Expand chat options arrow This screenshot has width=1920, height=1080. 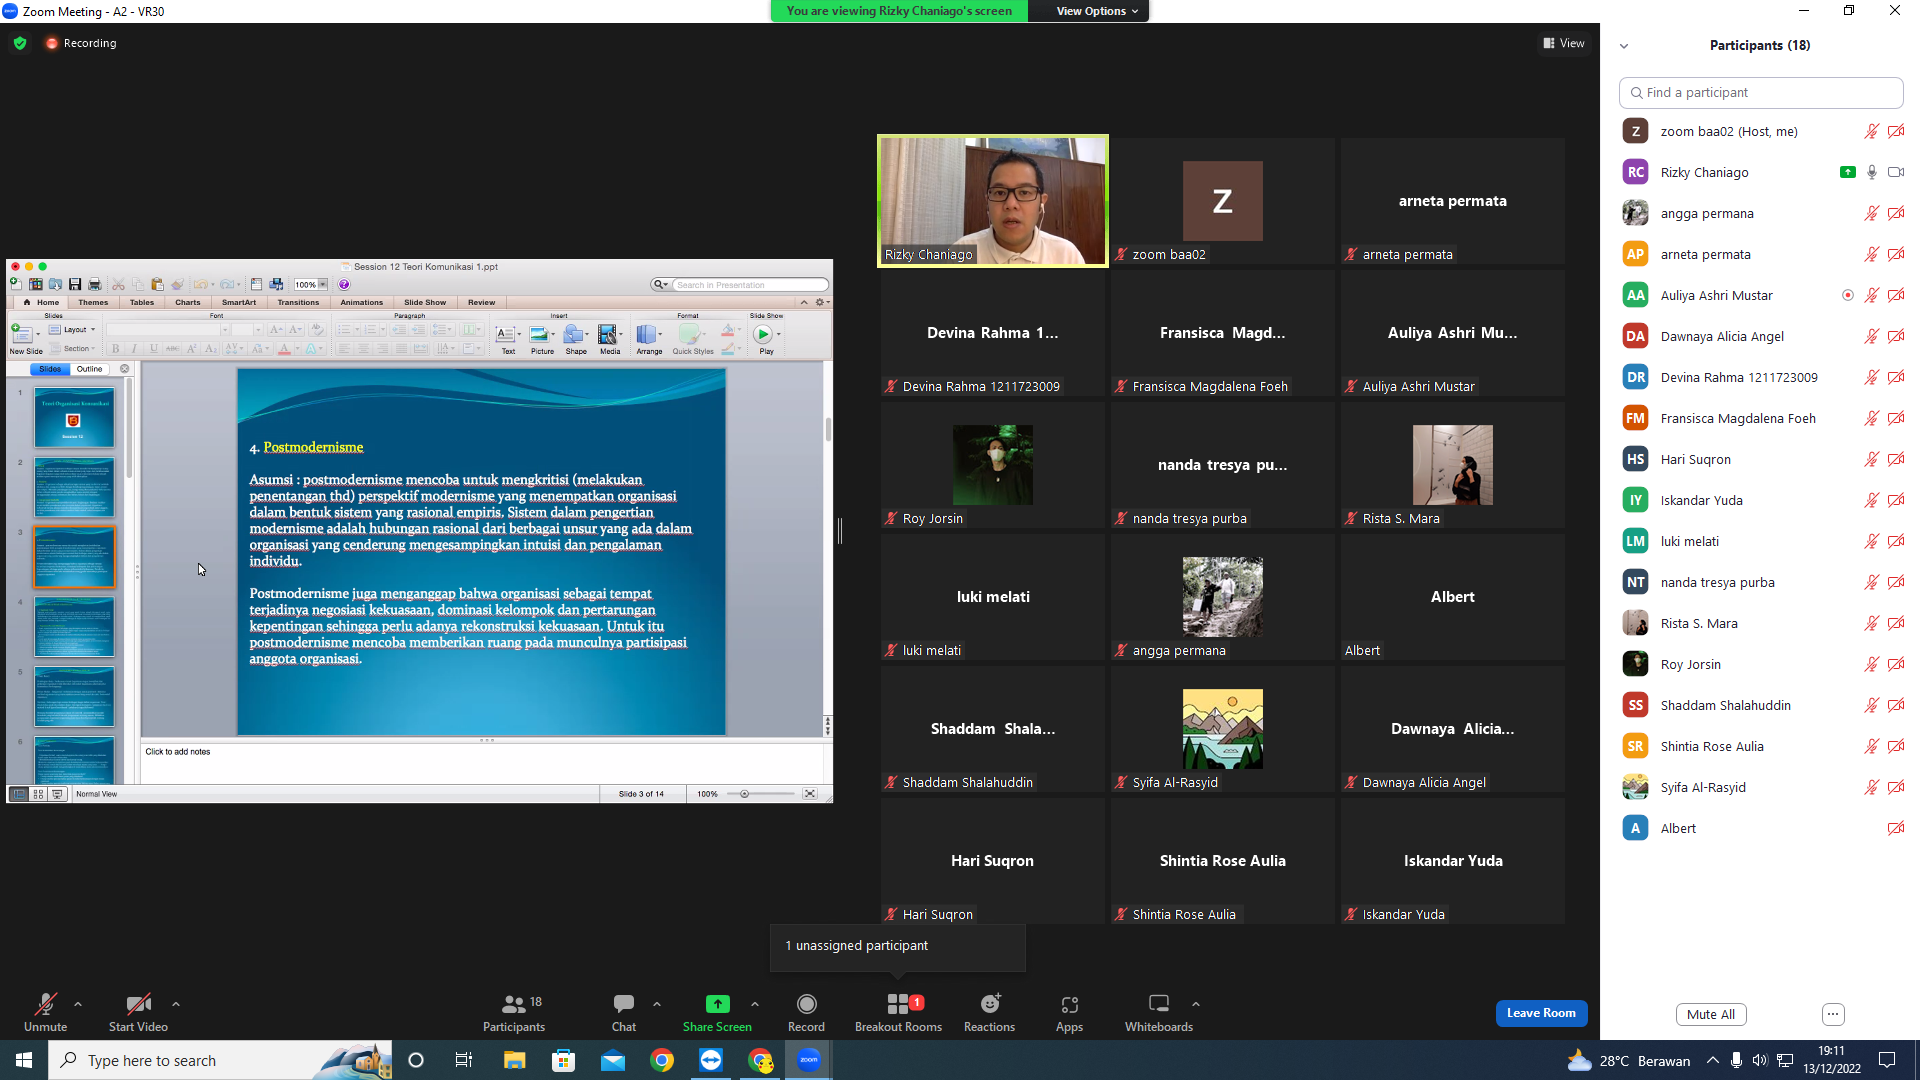coord(657,1004)
